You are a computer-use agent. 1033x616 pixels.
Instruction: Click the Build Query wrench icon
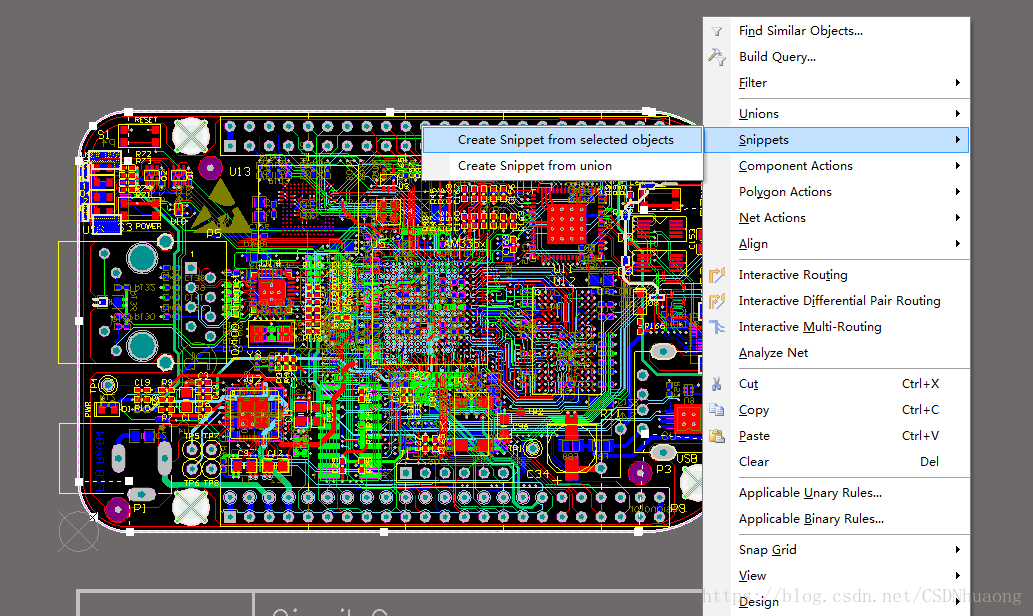tap(717, 57)
